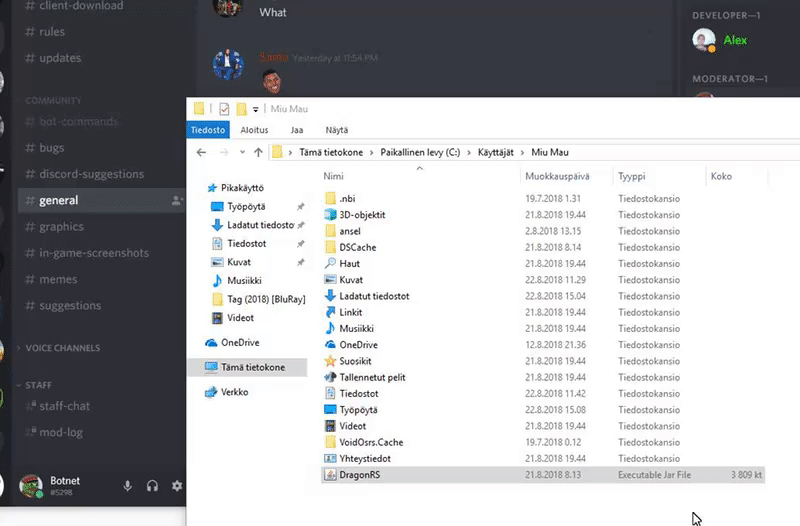Select the DSCache folder icon
800x526 pixels.
[x=330, y=247]
